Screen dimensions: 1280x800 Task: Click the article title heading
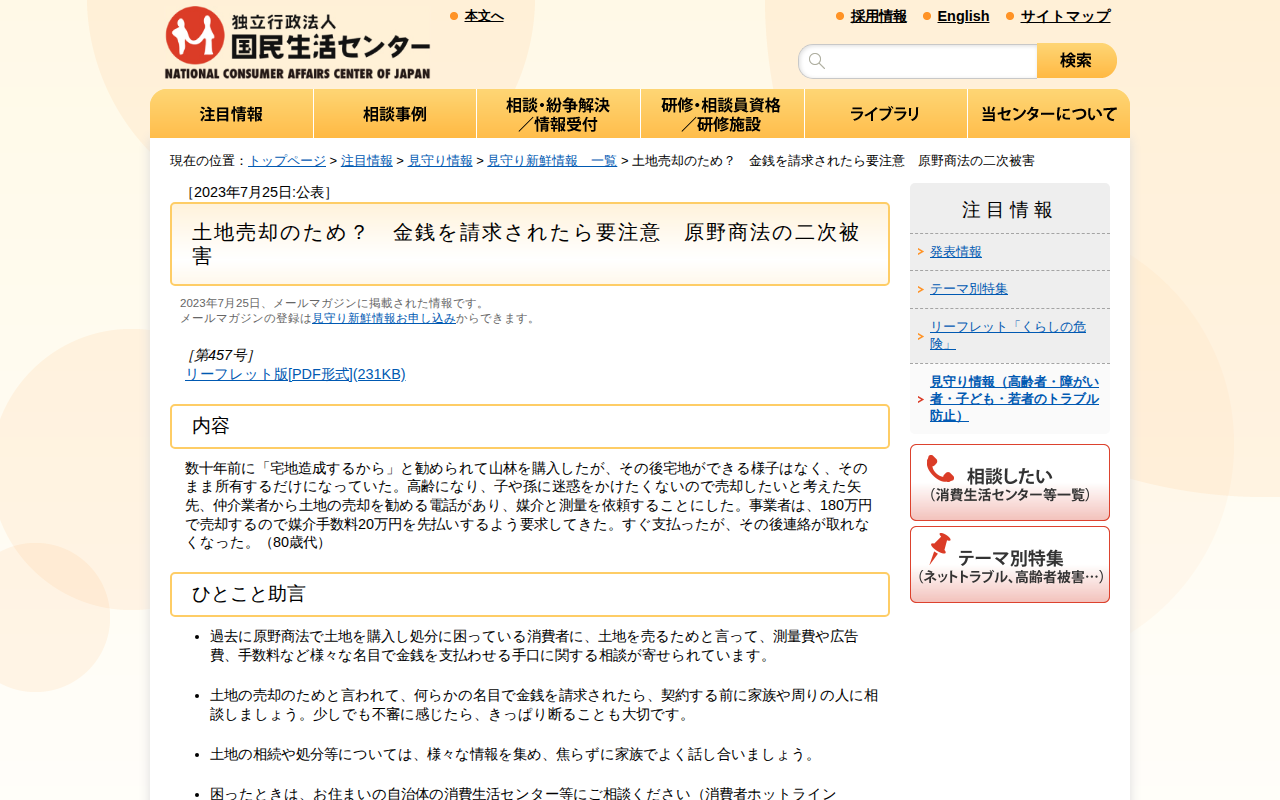pyautogui.click(x=530, y=244)
